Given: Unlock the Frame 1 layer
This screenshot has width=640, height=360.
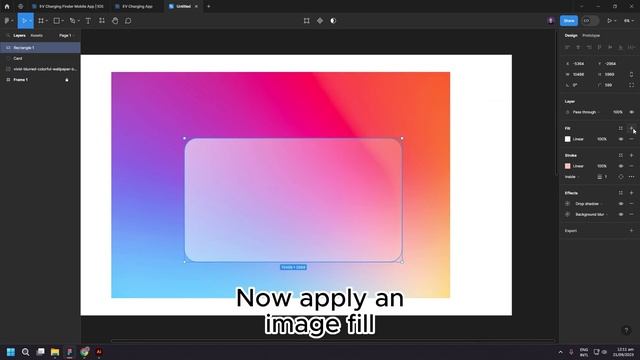Looking at the screenshot, I should [x=67, y=80].
